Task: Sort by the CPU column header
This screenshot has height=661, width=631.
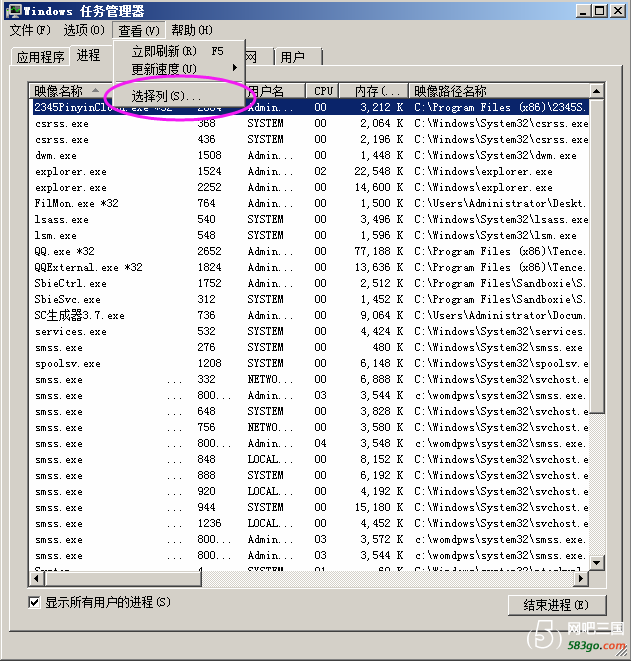Action: click(x=323, y=91)
